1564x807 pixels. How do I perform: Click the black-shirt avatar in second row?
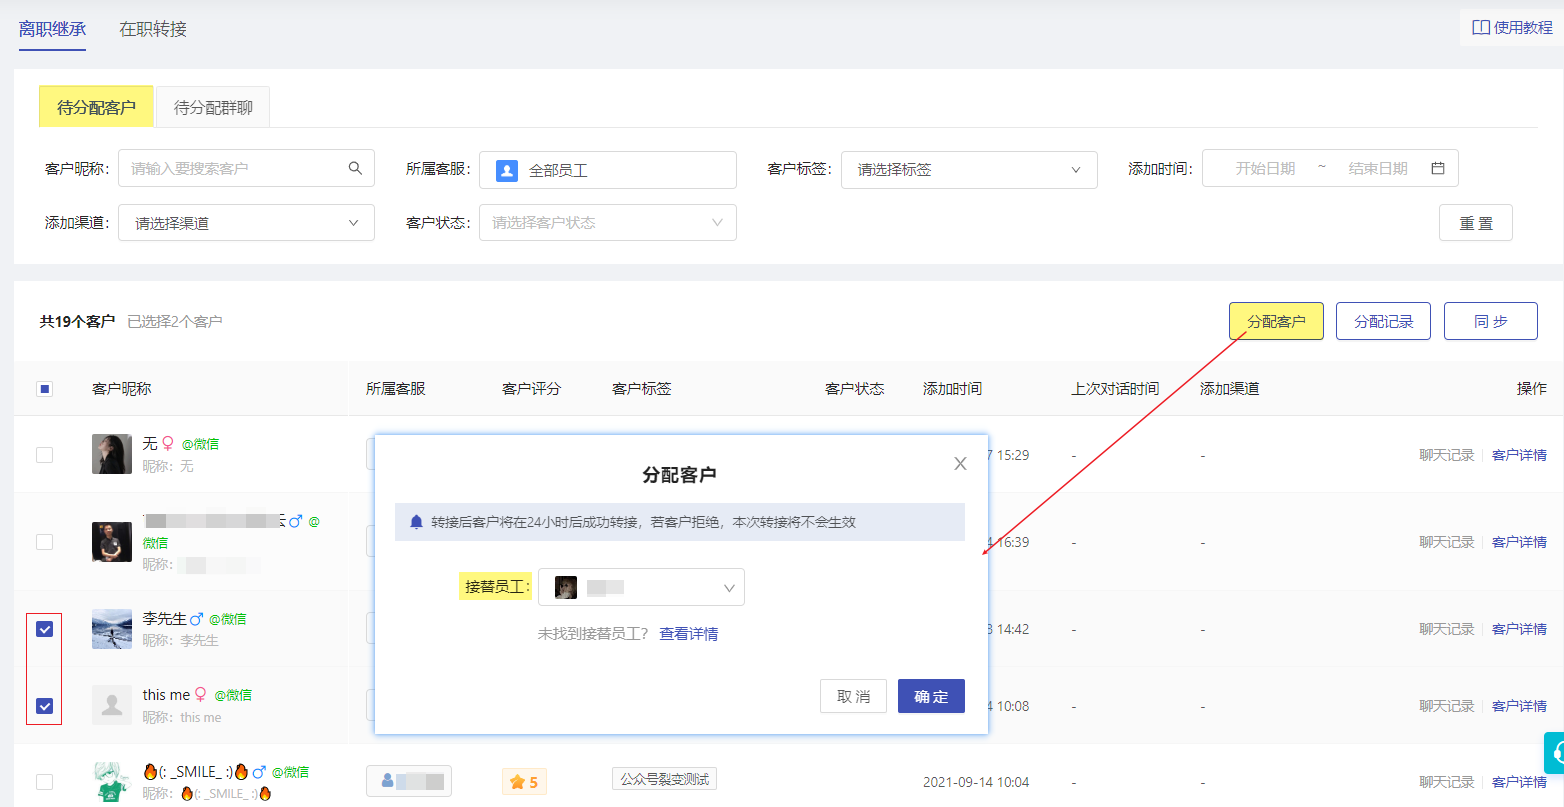[x=112, y=542]
